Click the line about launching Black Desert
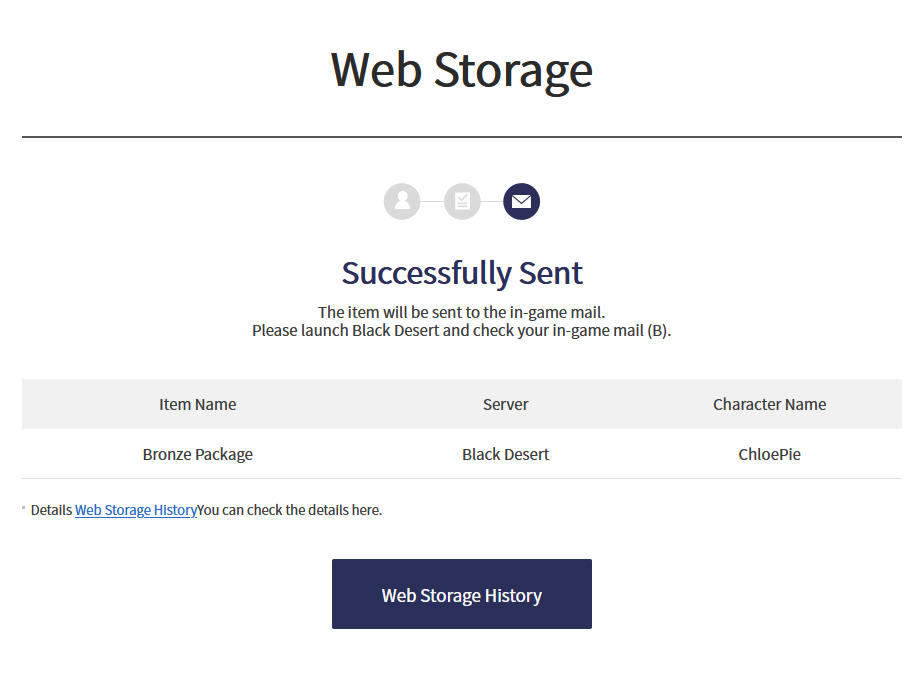Viewport: 911px width, 683px height. pyautogui.click(x=462, y=330)
